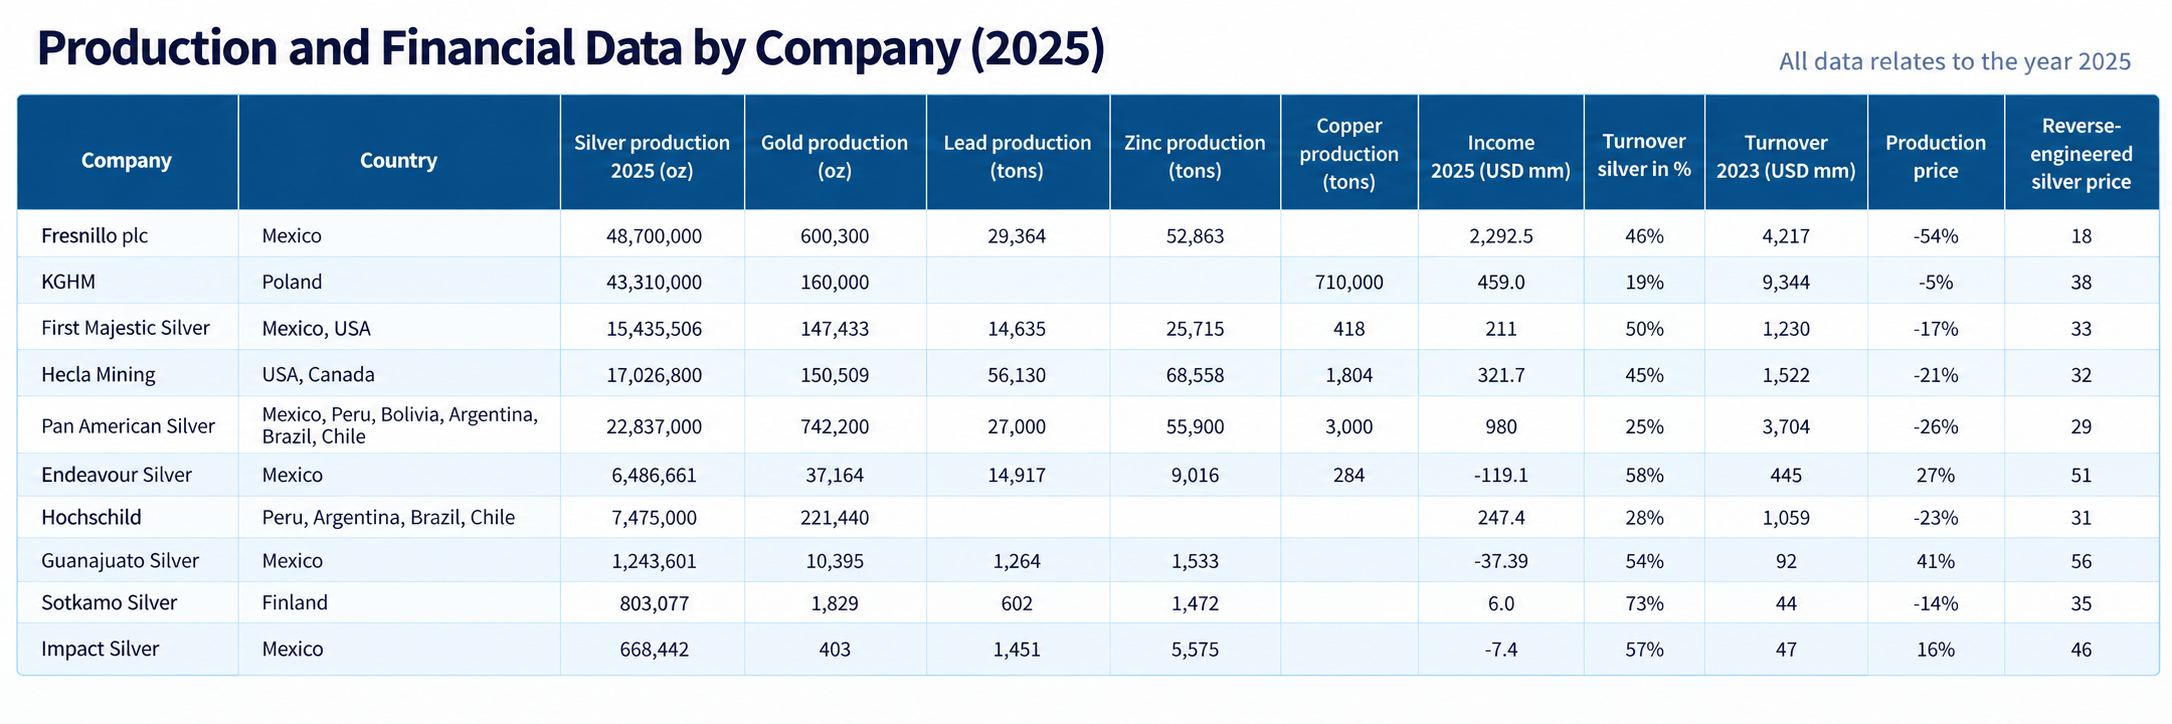The height and width of the screenshot is (724, 2172).
Task: Select the note All data relates to 2025
Action: coord(1955,61)
